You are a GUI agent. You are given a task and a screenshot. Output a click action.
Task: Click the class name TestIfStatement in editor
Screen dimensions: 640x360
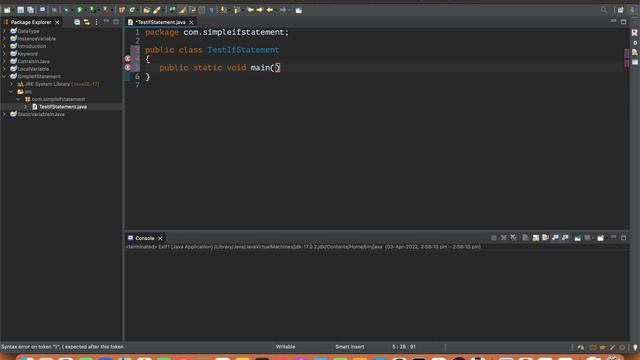coord(243,50)
